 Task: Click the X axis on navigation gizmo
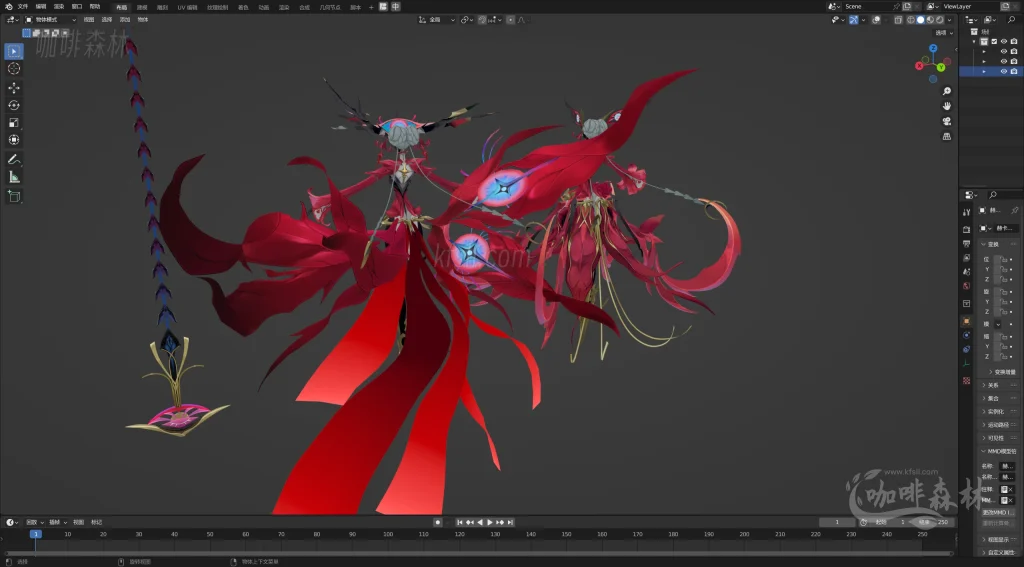(920, 65)
